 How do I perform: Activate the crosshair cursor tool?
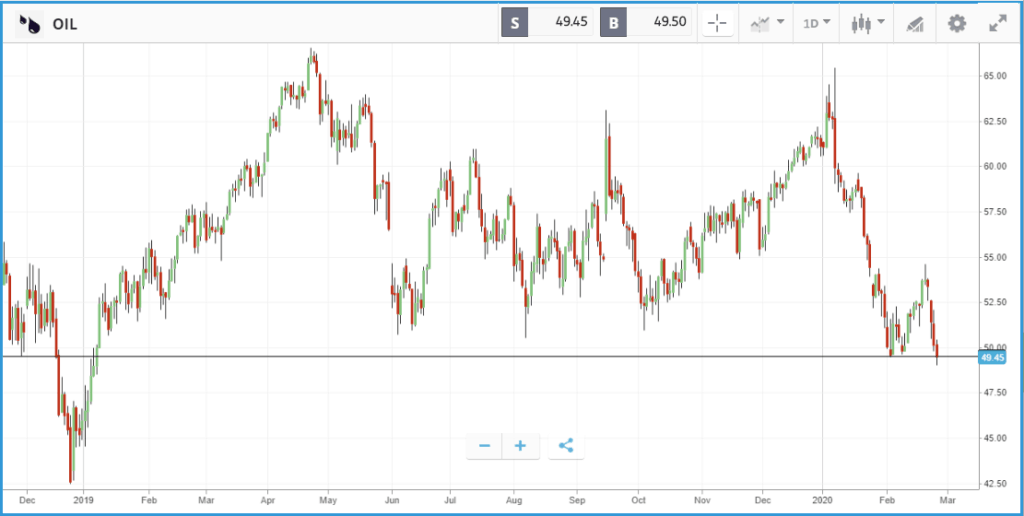point(717,24)
